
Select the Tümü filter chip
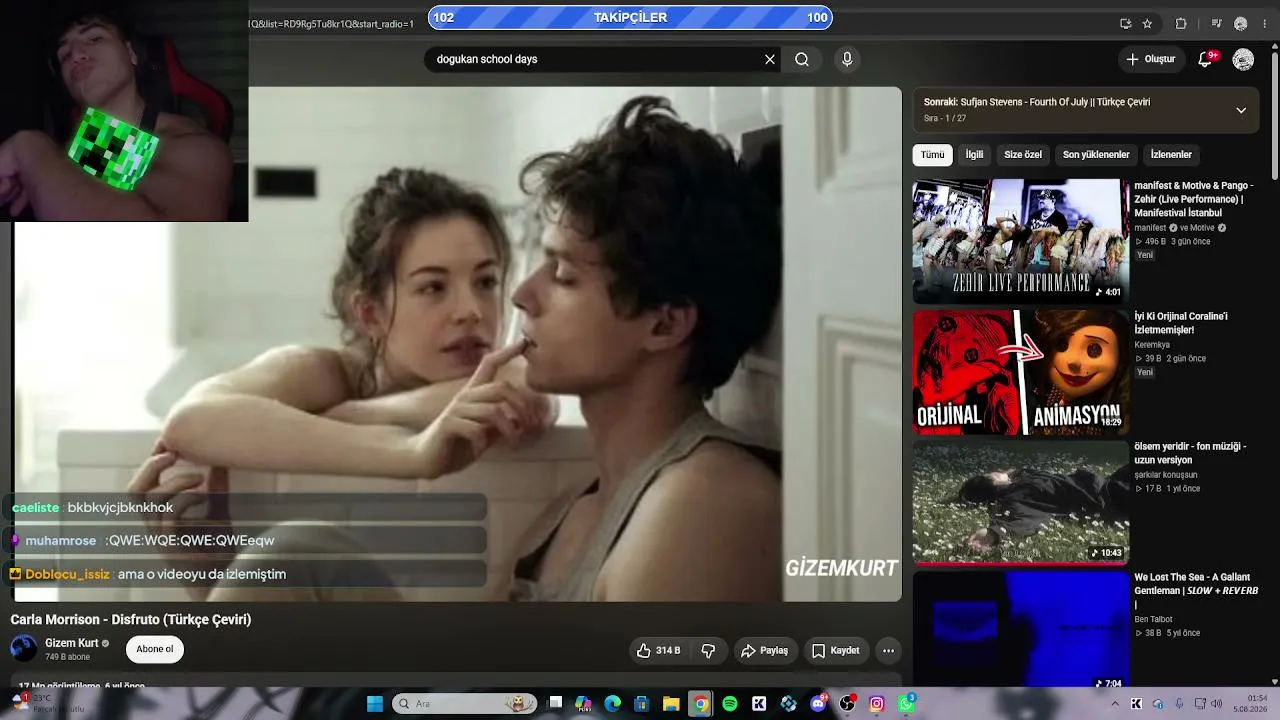click(932, 155)
